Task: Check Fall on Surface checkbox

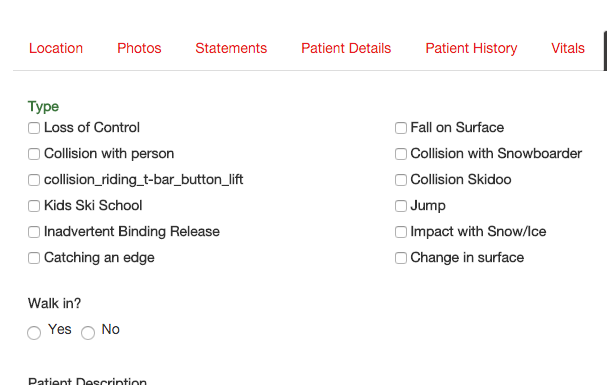Action: tap(401, 128)
